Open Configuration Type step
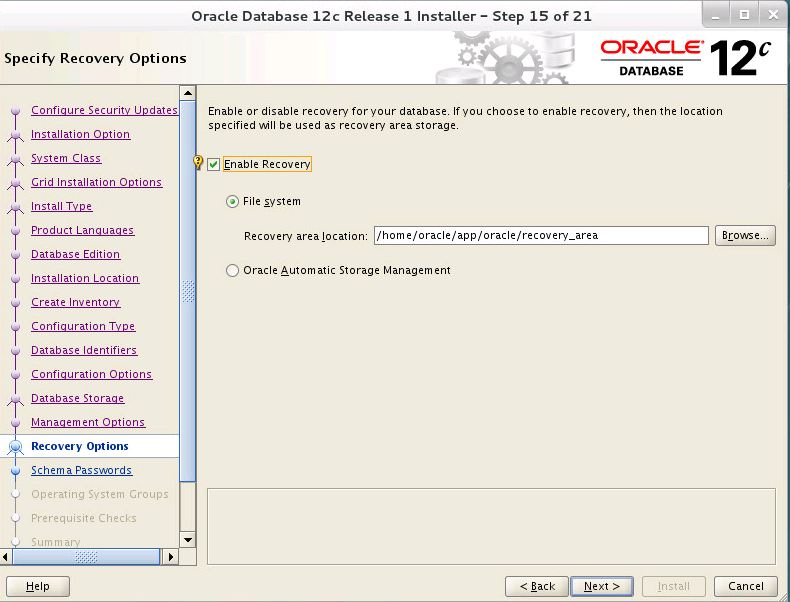This screenshot has width=790, height=602. coord(83,326)
